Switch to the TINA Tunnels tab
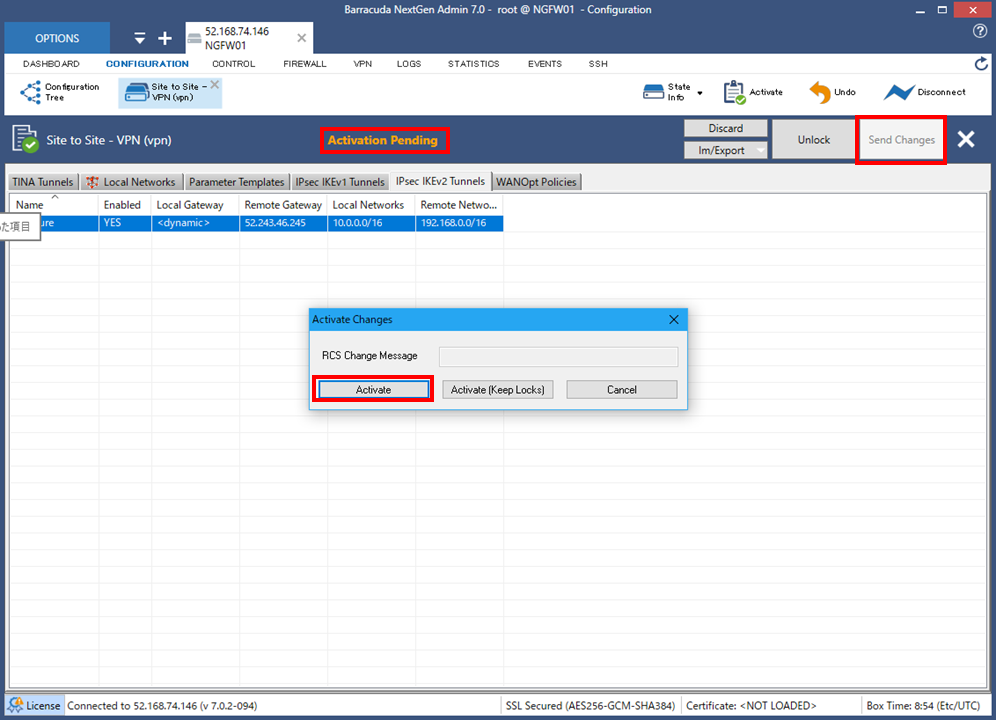Viewport: 996px width, 720px height. (43, 182)
